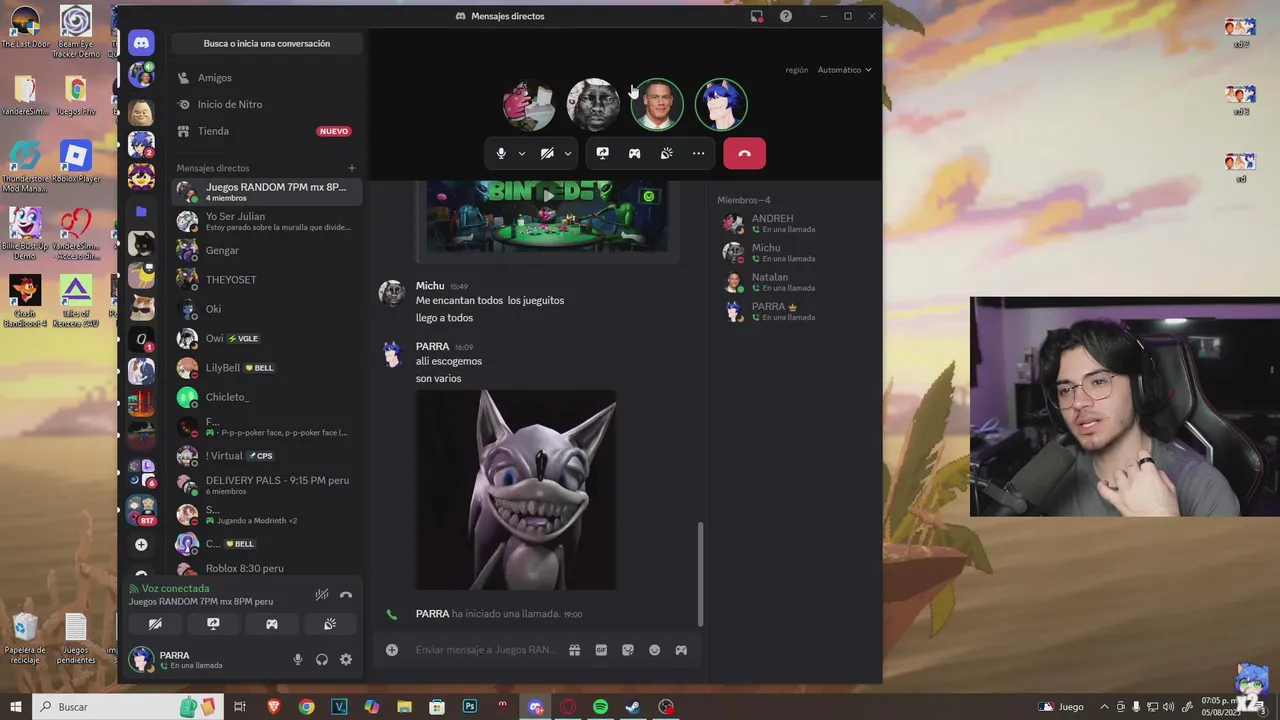Open Gengar direct message
This screenshot has height=720, width=1280.
266,250
